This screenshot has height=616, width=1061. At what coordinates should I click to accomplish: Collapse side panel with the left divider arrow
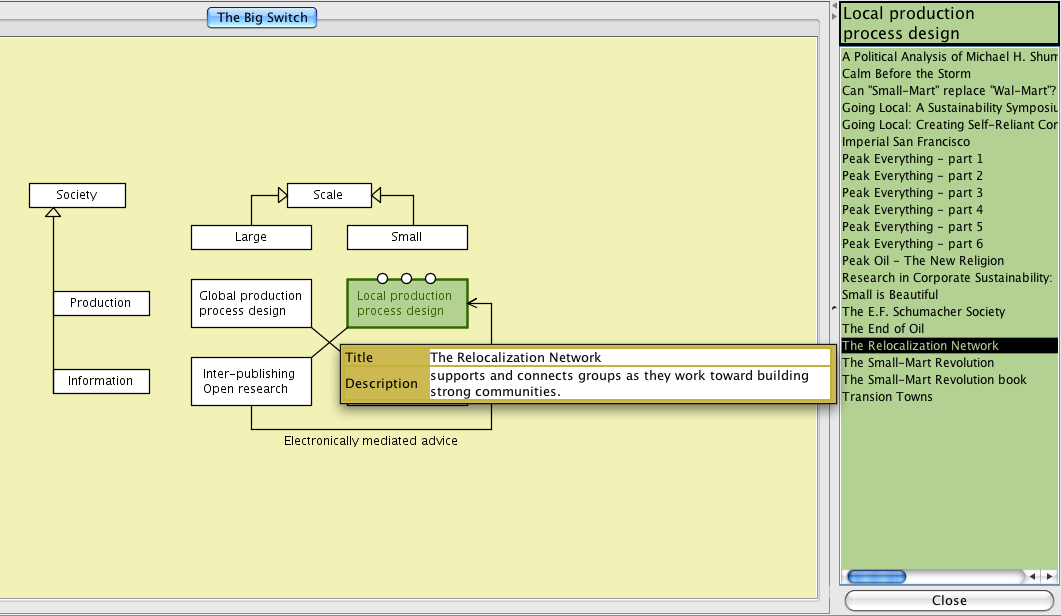pos(835,5)
